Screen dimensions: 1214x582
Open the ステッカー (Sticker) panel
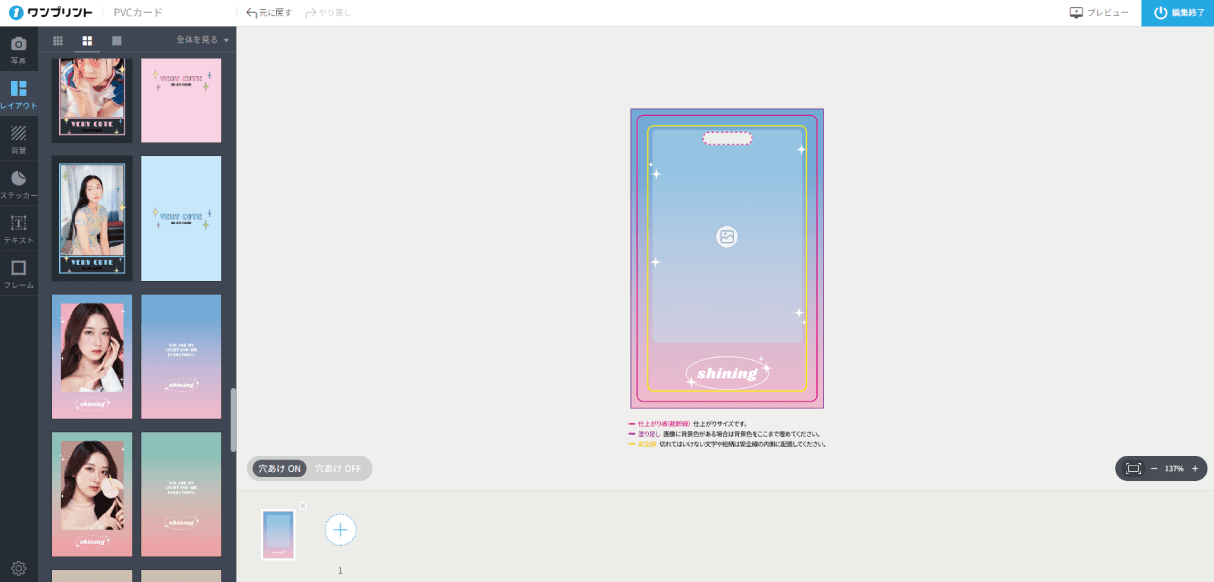point(18,183)
